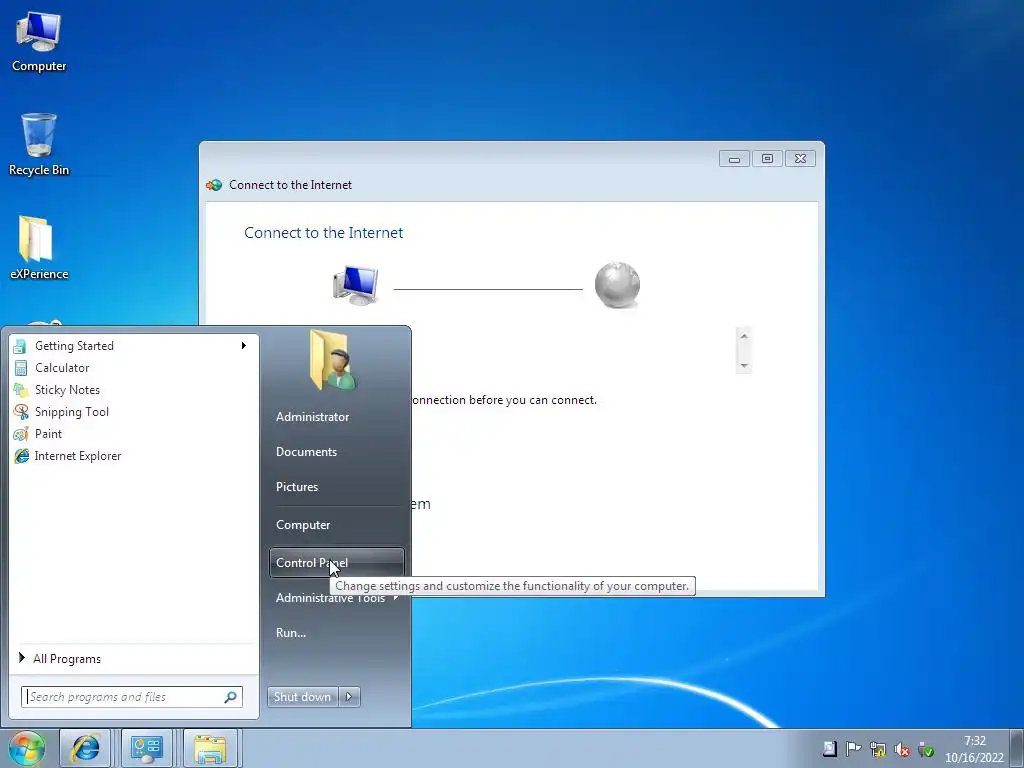Close the Connect to the Internet window
The width and height of the screenshot is (1024, 768).
pyautogui.click(x=800, y=159)
